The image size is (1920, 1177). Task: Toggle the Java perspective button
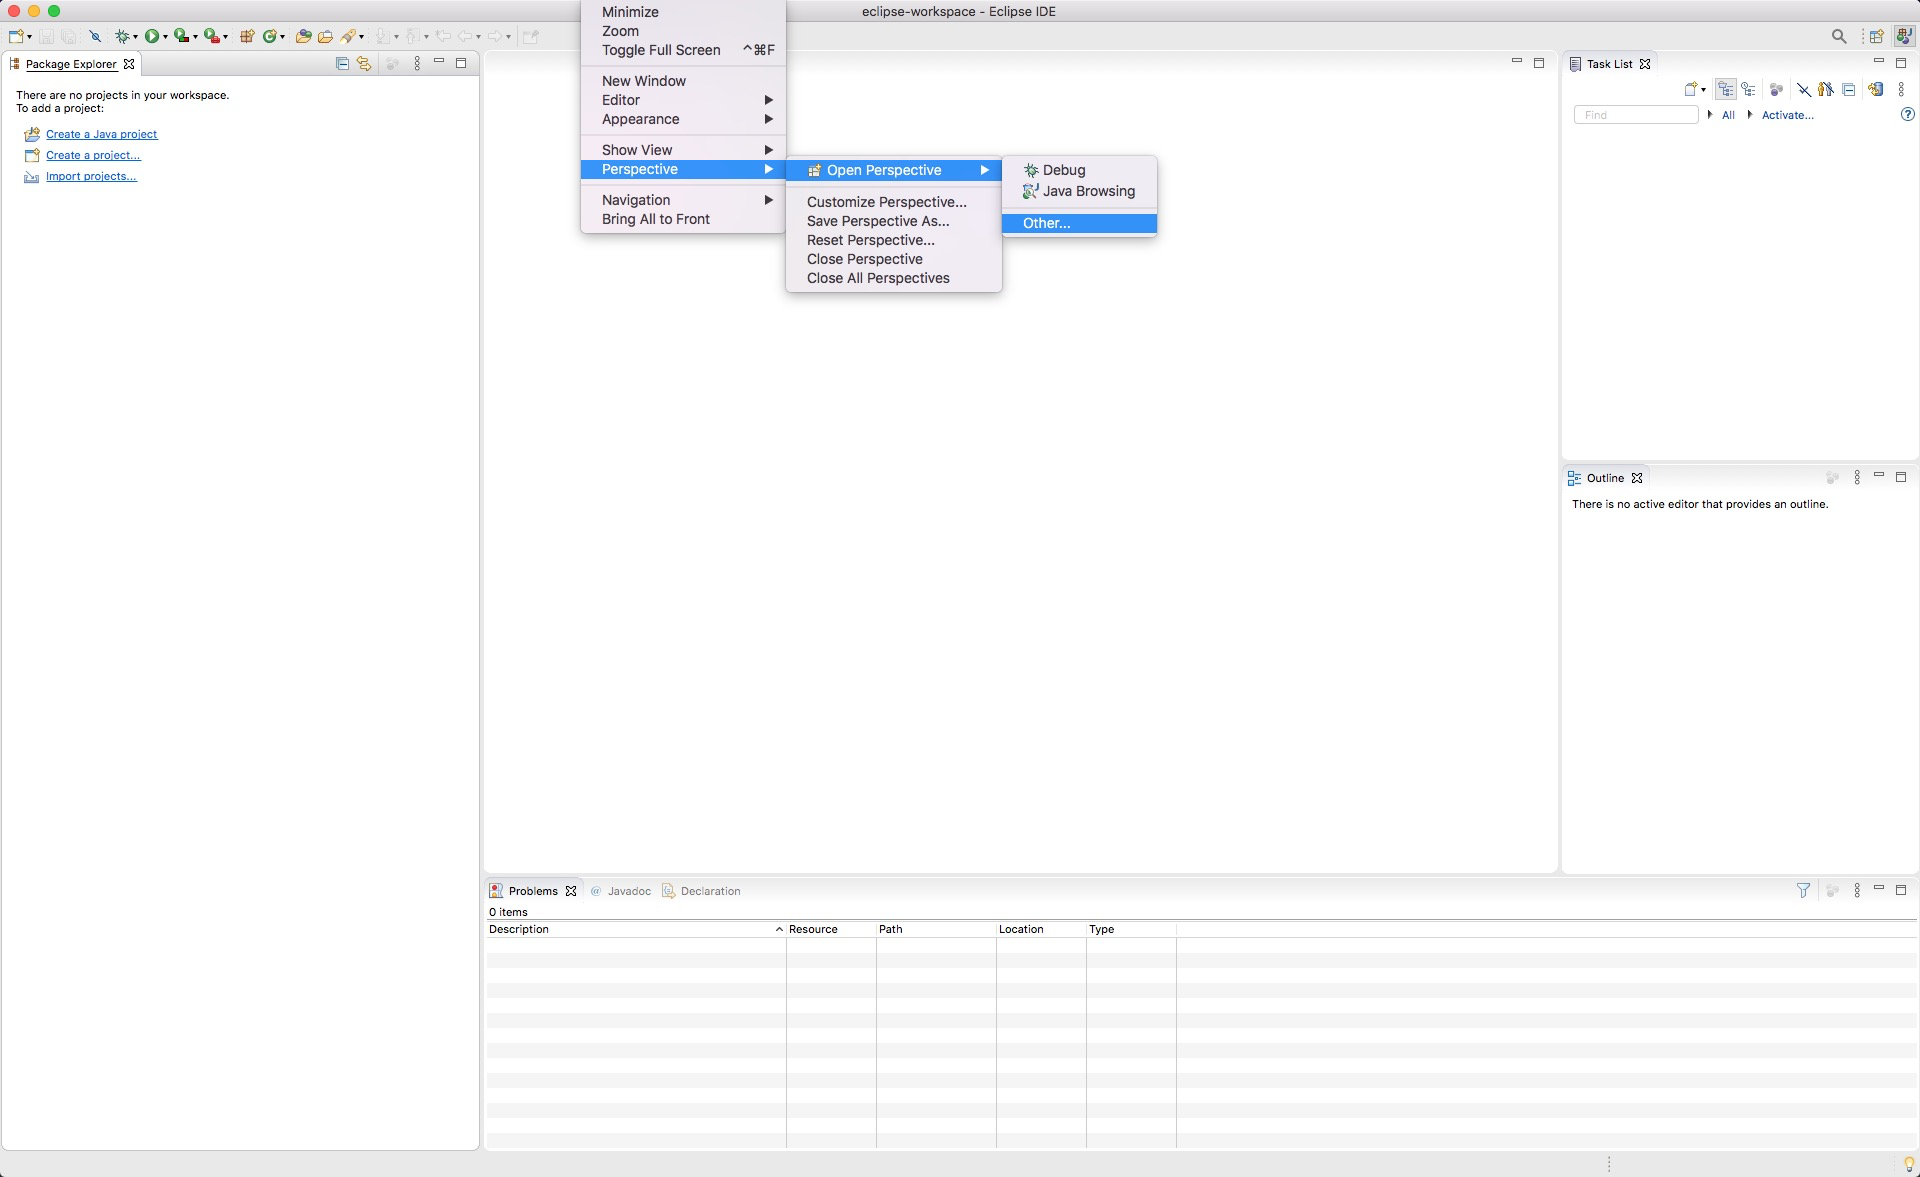coord(1904,36)
